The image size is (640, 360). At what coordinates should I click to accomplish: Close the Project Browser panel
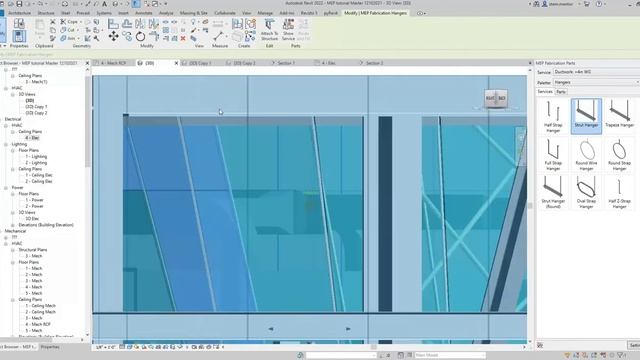coord(87,63)
